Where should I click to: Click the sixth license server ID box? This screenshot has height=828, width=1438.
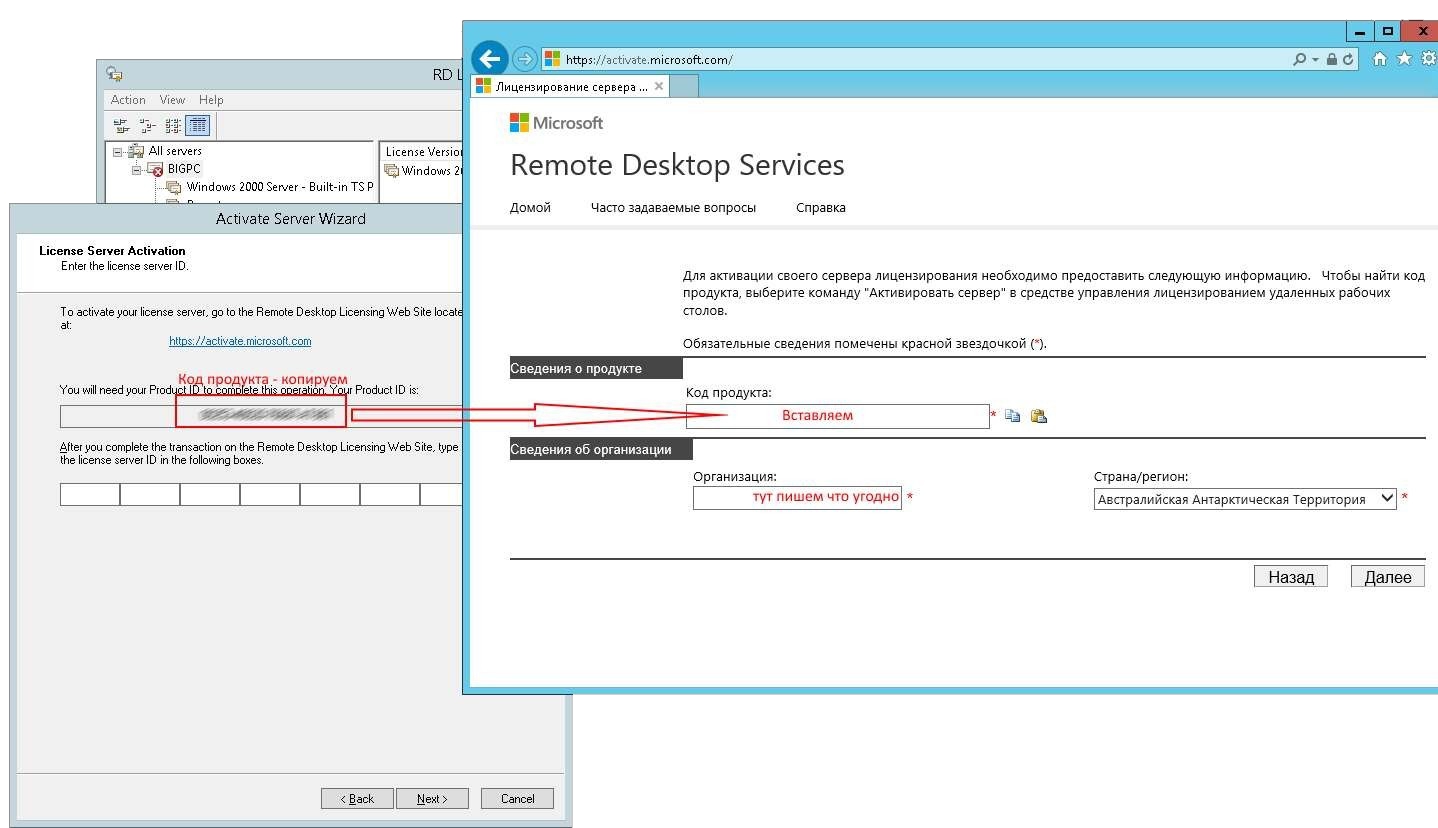[390, 494]
